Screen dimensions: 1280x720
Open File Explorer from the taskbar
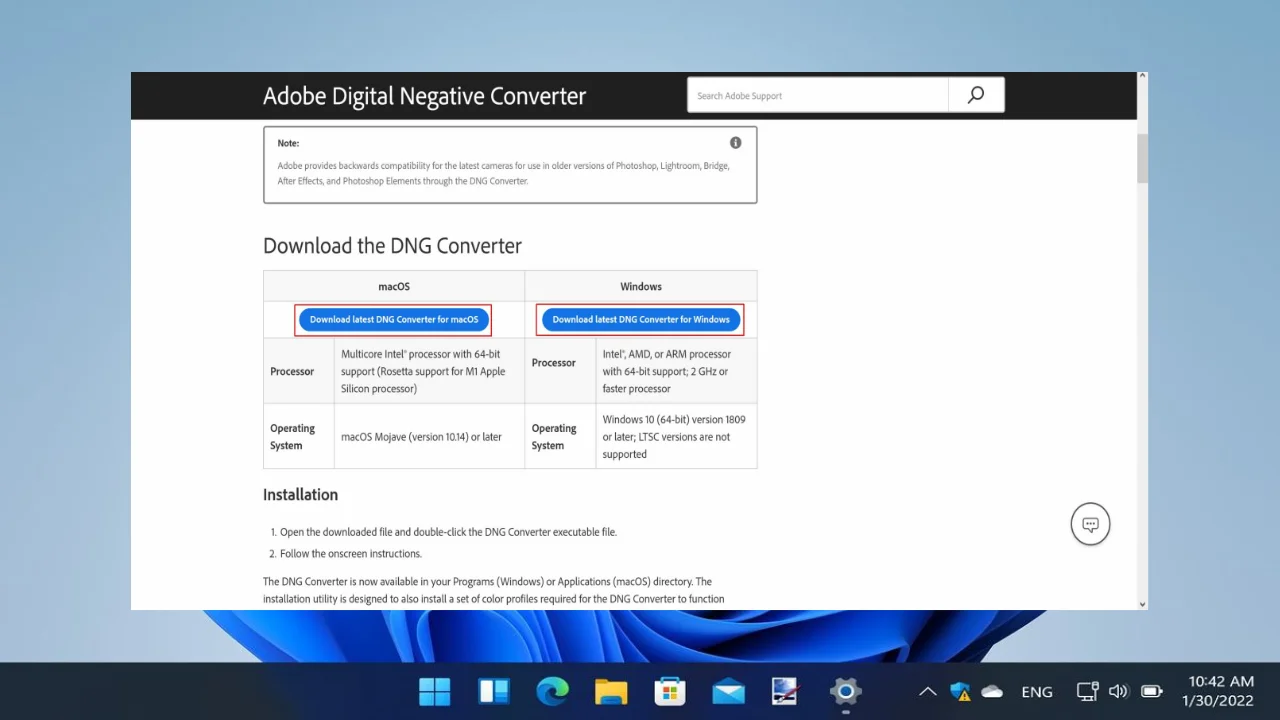(611, 691)
